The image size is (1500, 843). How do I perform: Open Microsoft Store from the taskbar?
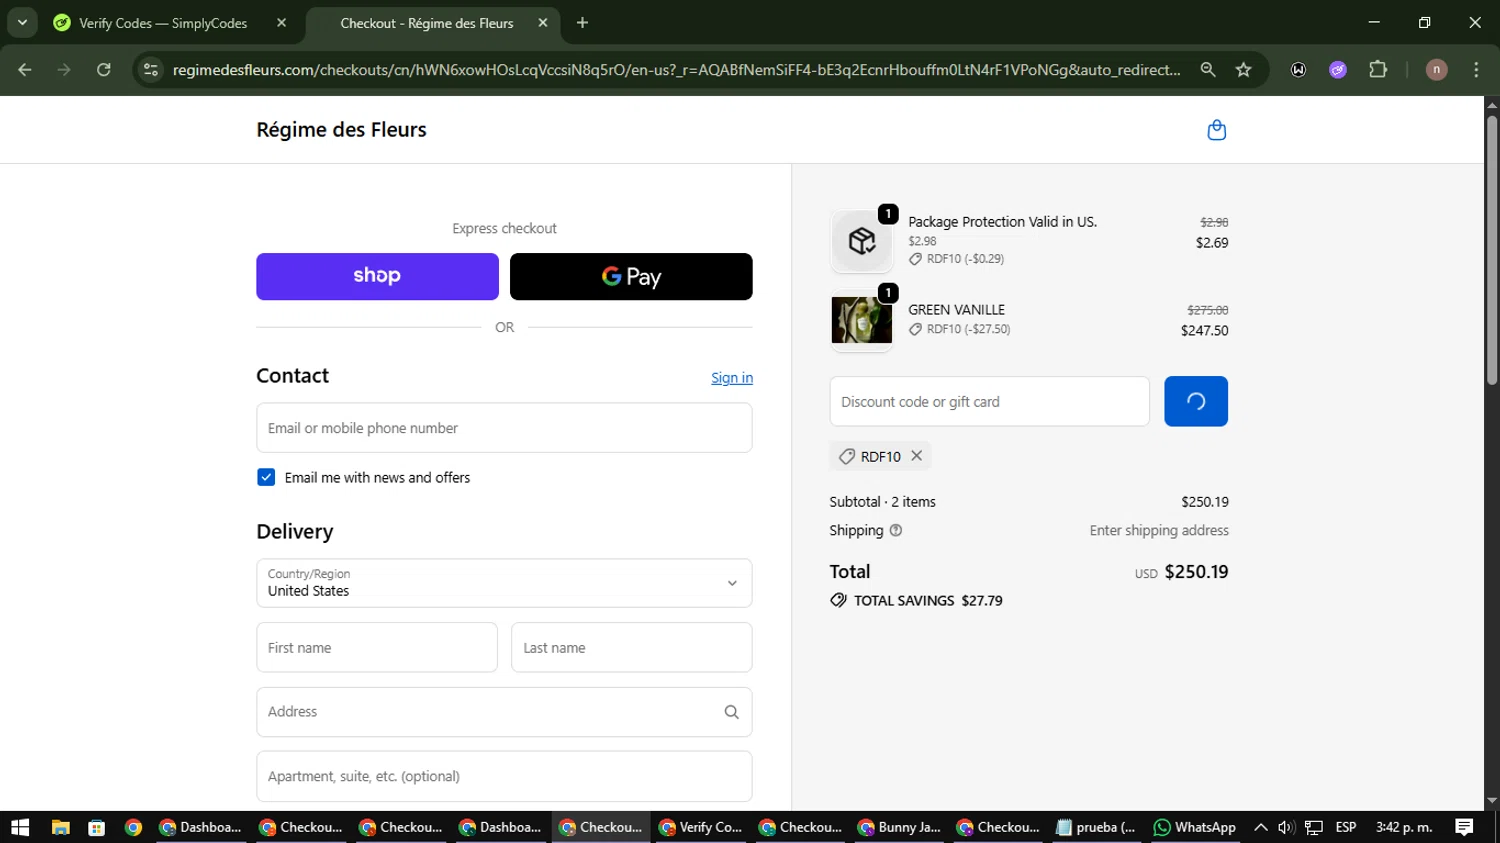96,827
